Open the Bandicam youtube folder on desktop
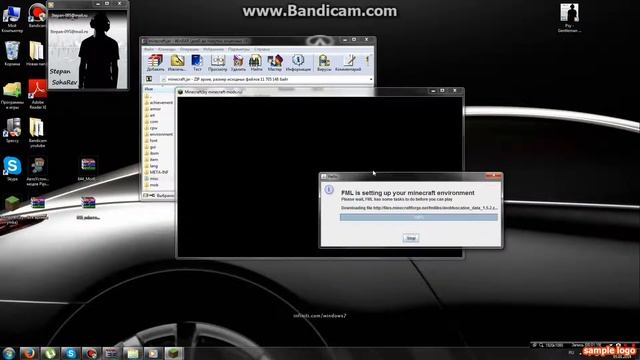The height and width of the screenshot is (360, 640). point(37,132)
